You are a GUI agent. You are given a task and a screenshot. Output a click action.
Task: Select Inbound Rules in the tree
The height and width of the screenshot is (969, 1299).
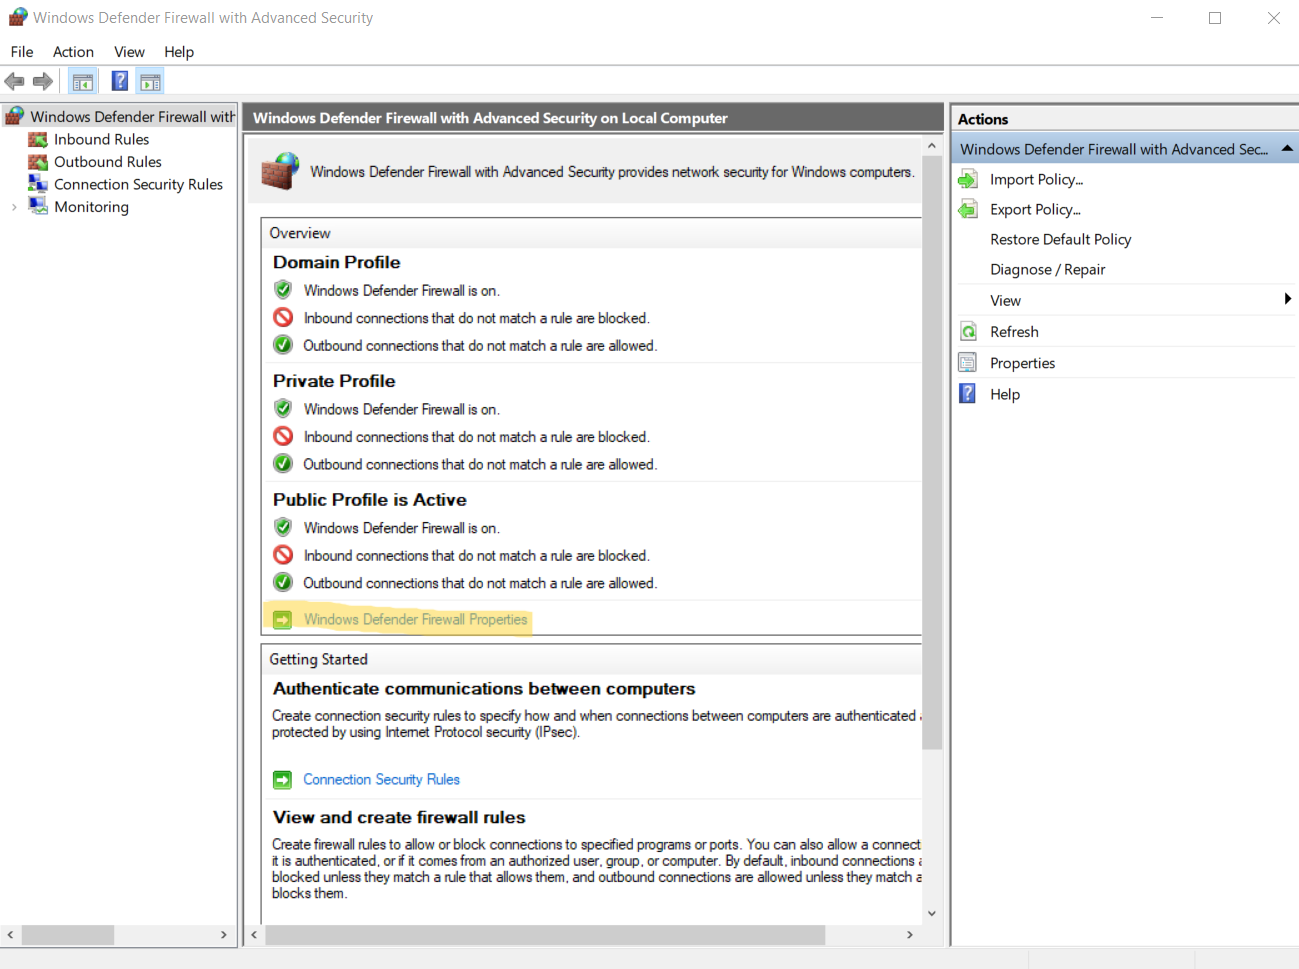click(x=101, y=140)
